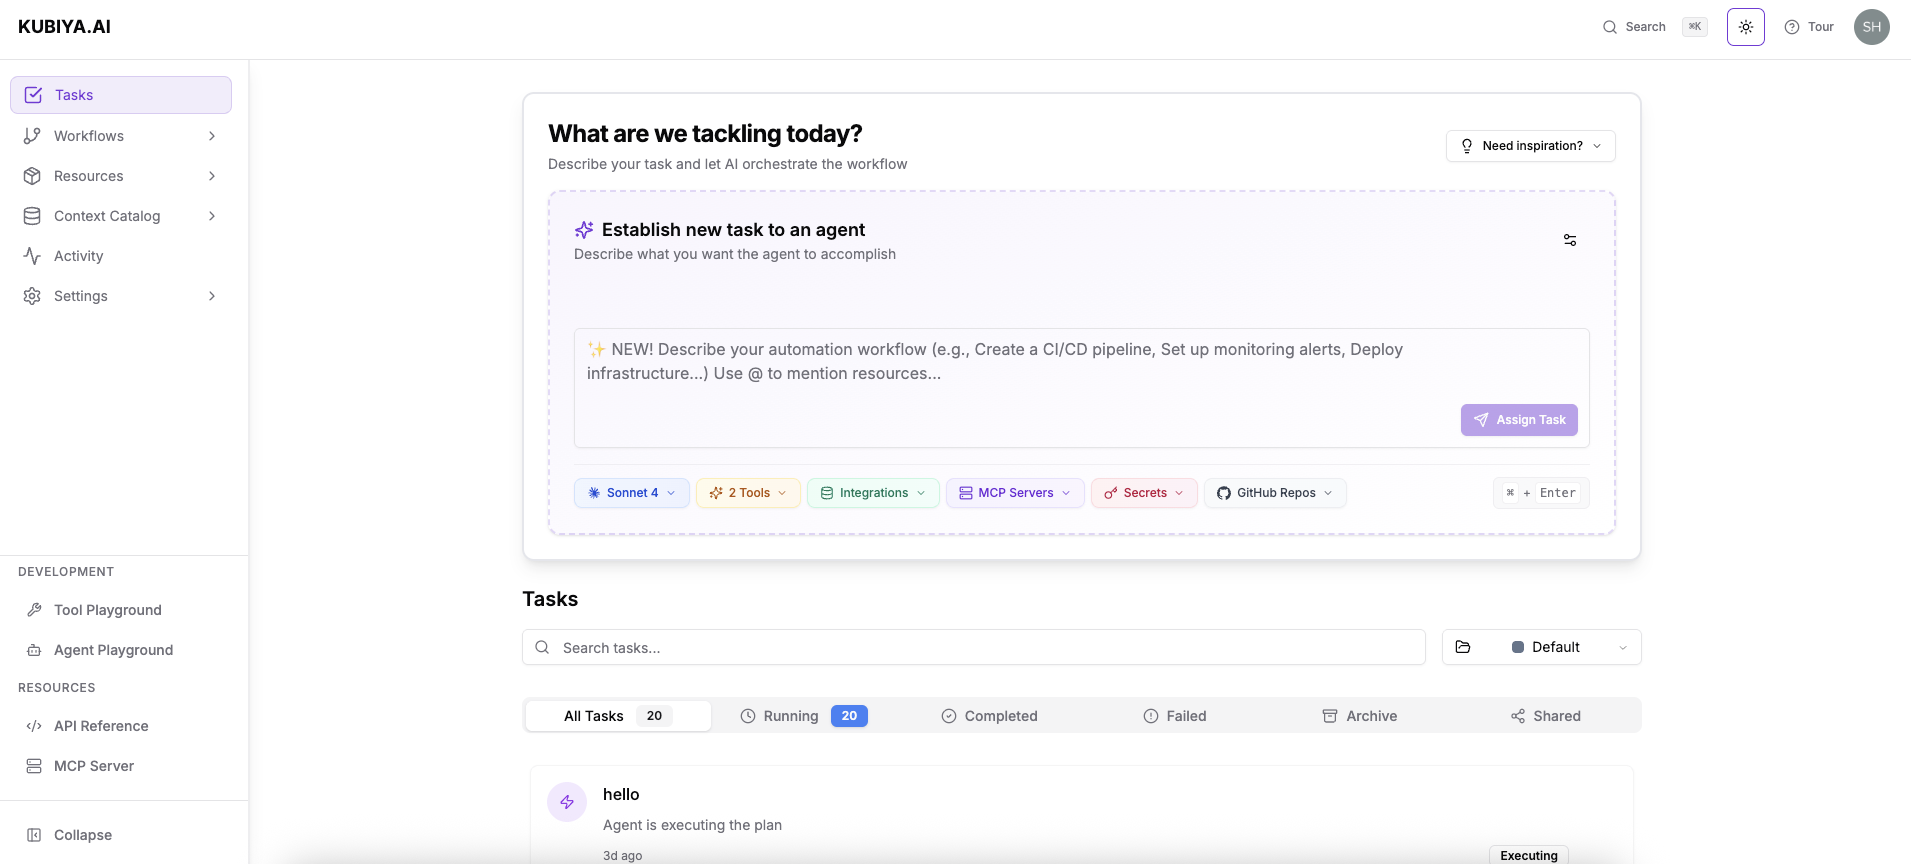Screen dimensions: 1911x864
Task: Select the Failed tab
Action: pos(1175,716)
